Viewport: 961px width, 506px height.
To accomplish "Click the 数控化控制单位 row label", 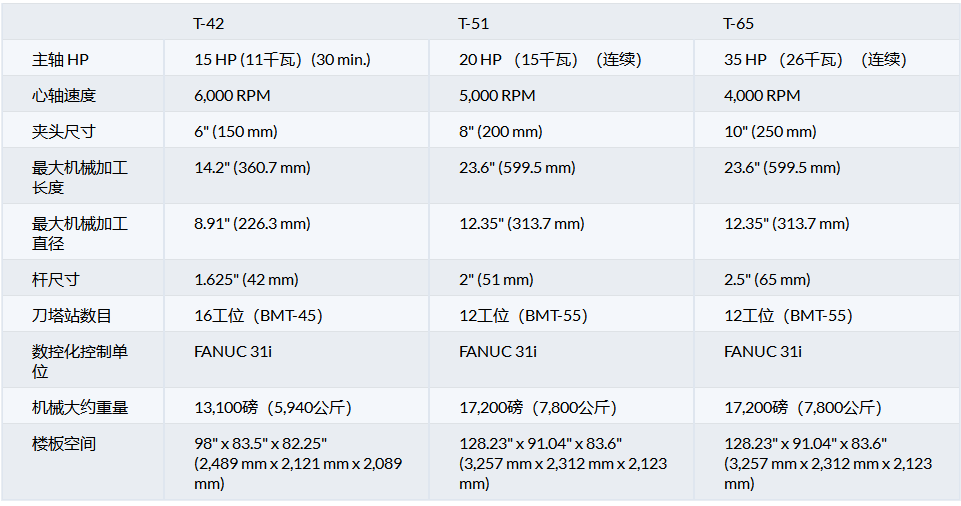I will coord(80,361).
